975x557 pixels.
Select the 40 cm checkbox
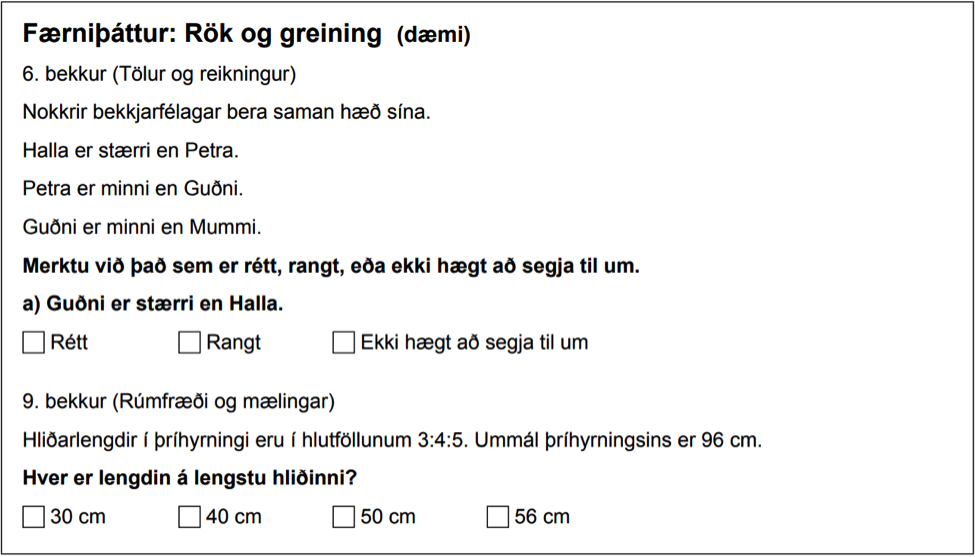tap(189, 517)
